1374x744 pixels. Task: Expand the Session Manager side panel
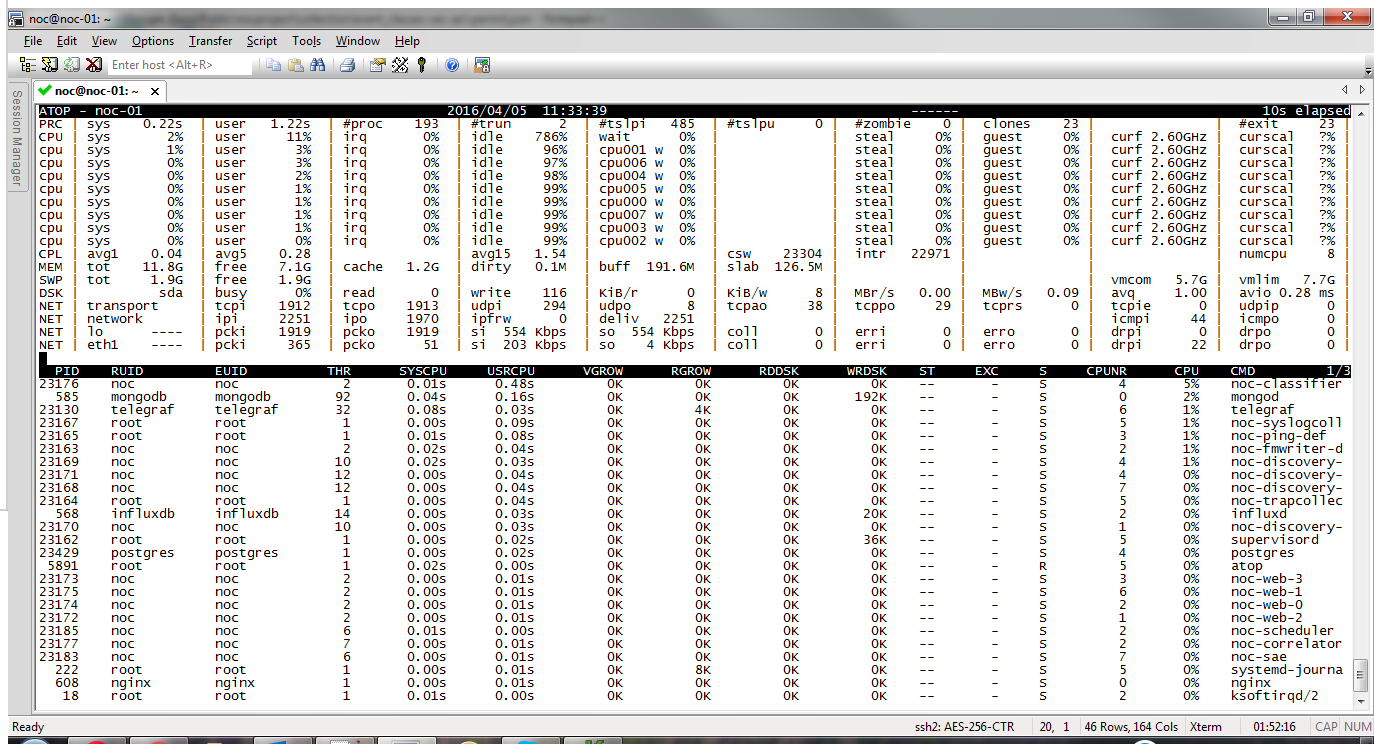(x=16, y=138)
